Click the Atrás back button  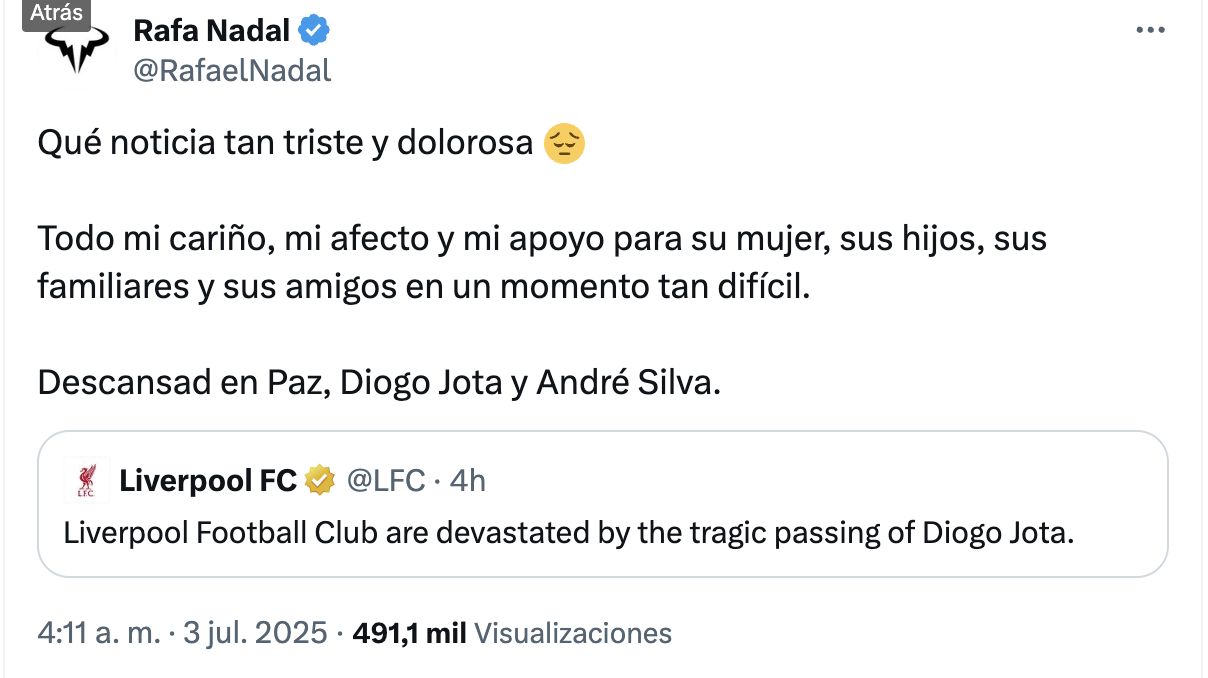(x=56, y=14)
